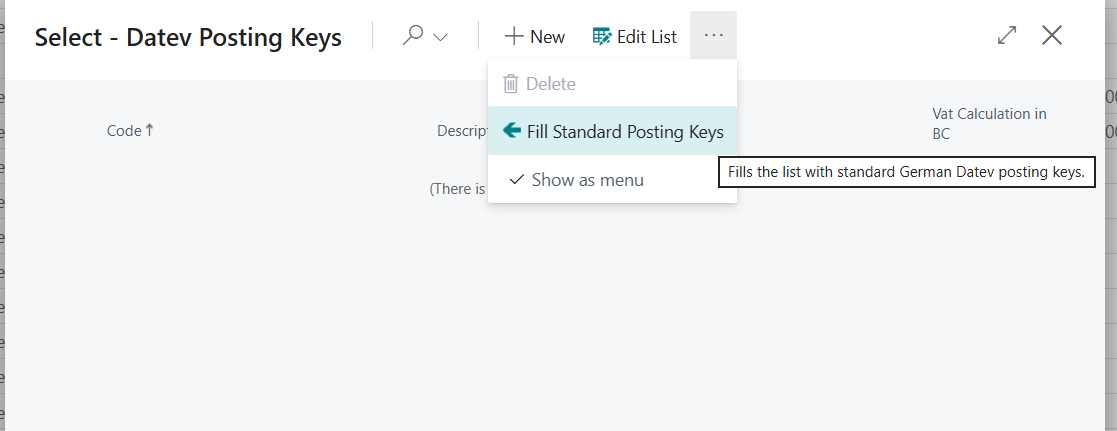
Task: Toggle the "Show as menu" option text
Action: tap(588, 180)
